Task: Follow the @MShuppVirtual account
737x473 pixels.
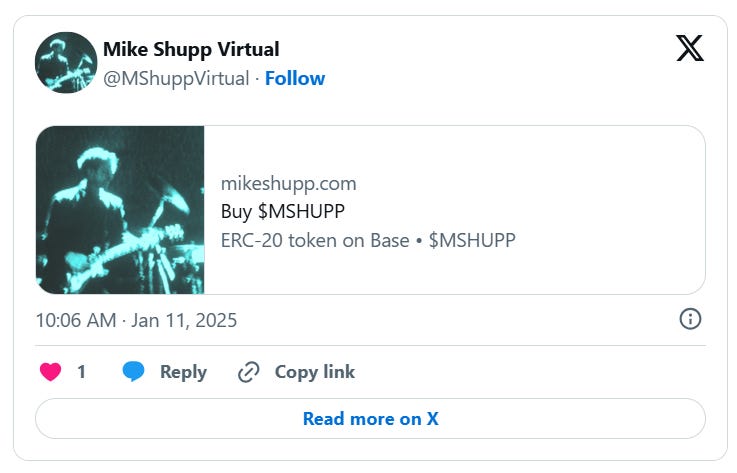Action: (295, 78)
